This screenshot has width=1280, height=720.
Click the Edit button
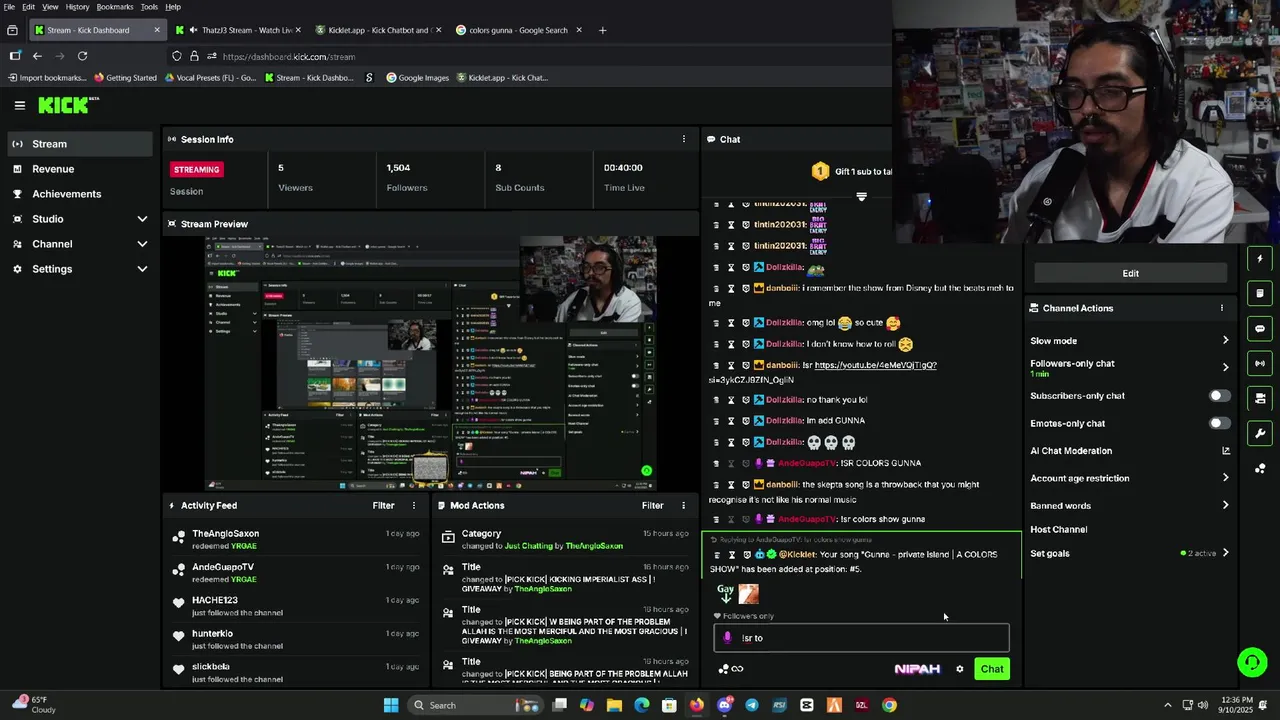[x=1130, y=273]
